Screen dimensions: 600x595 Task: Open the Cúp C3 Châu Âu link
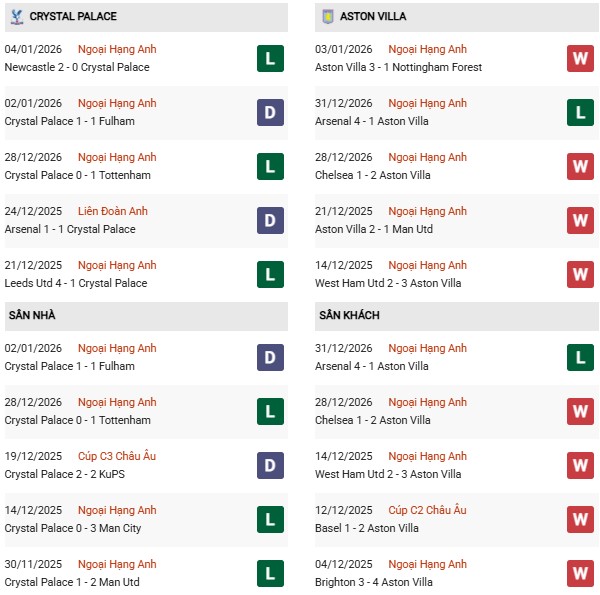point(117,457)
